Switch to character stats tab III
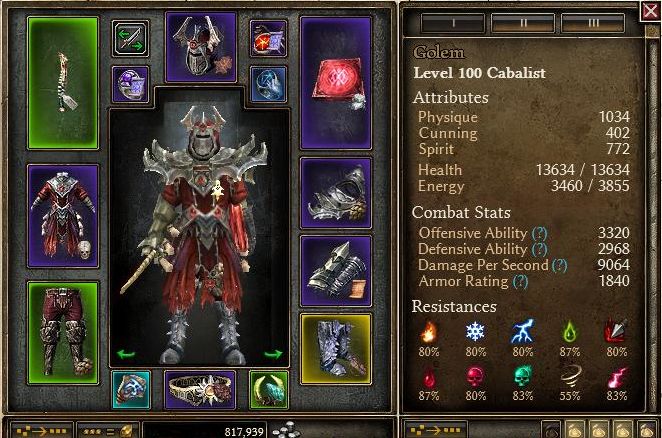The height and width of the screenshot is (438, 662). [x=593, y=22]
